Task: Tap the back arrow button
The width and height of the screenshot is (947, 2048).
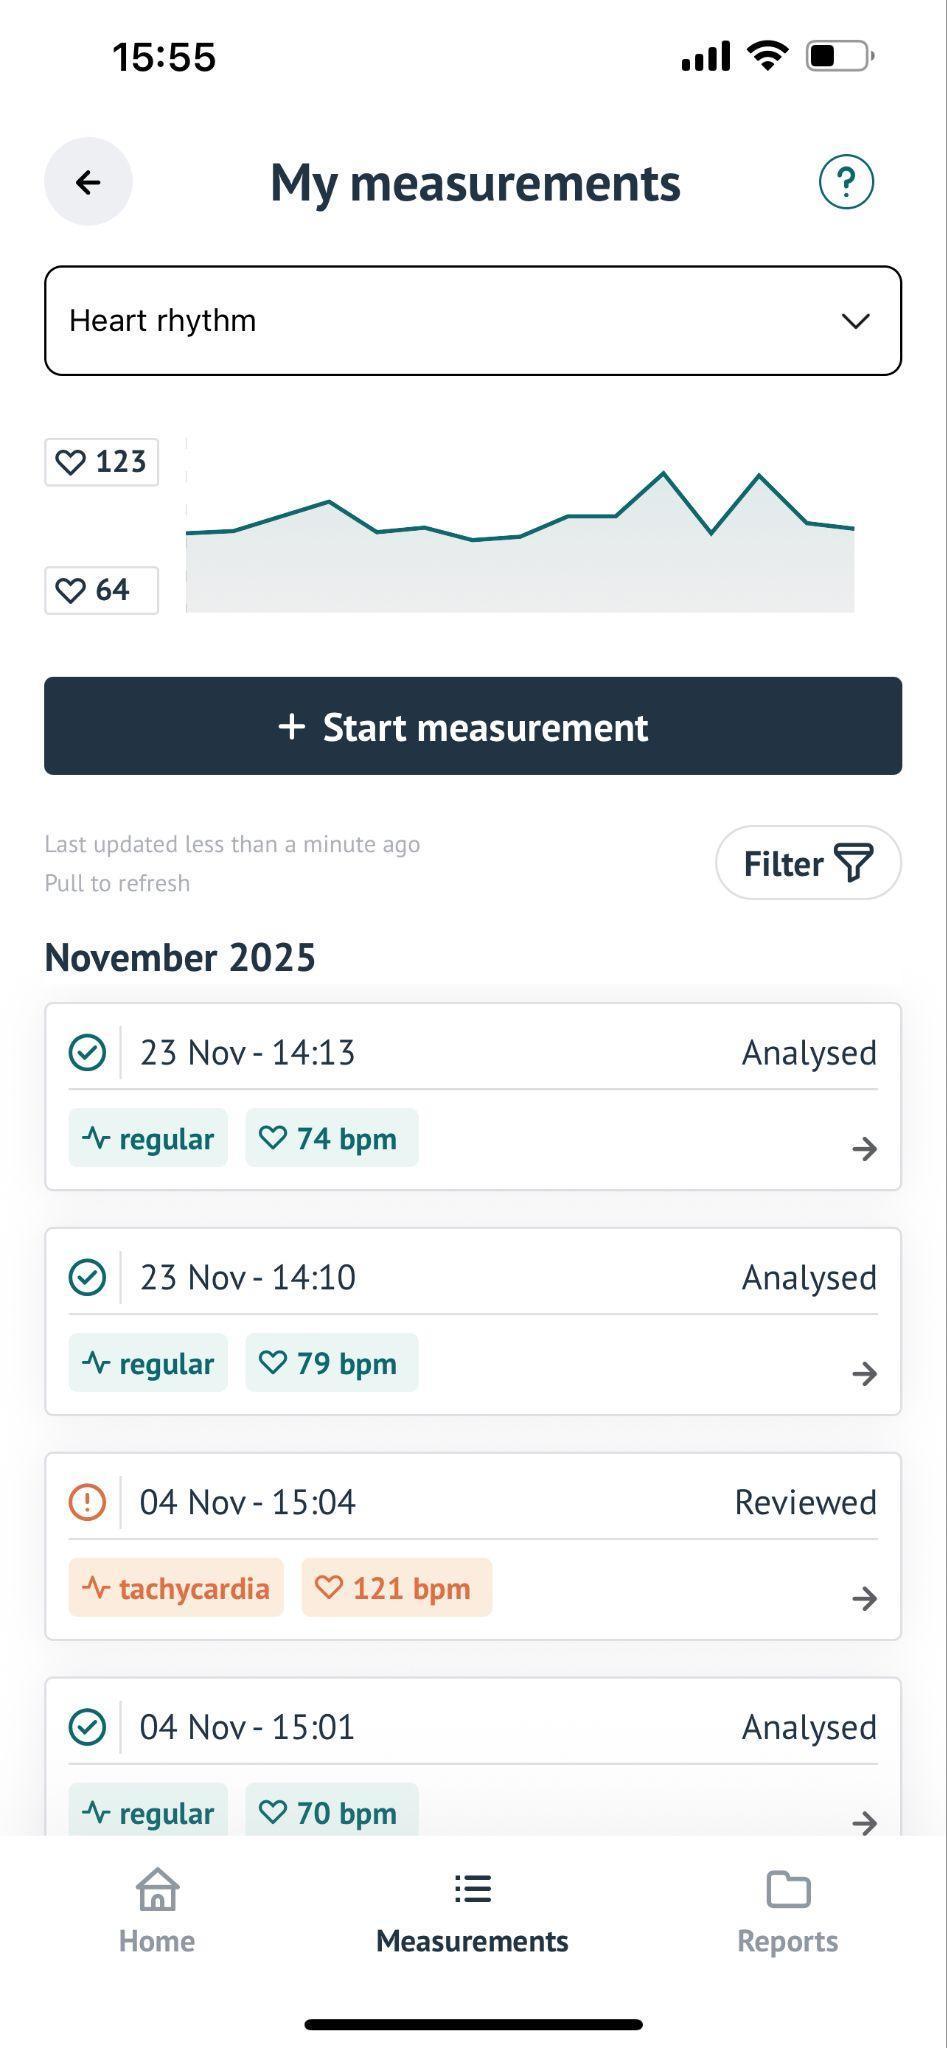Action: (x=88, y=181)
